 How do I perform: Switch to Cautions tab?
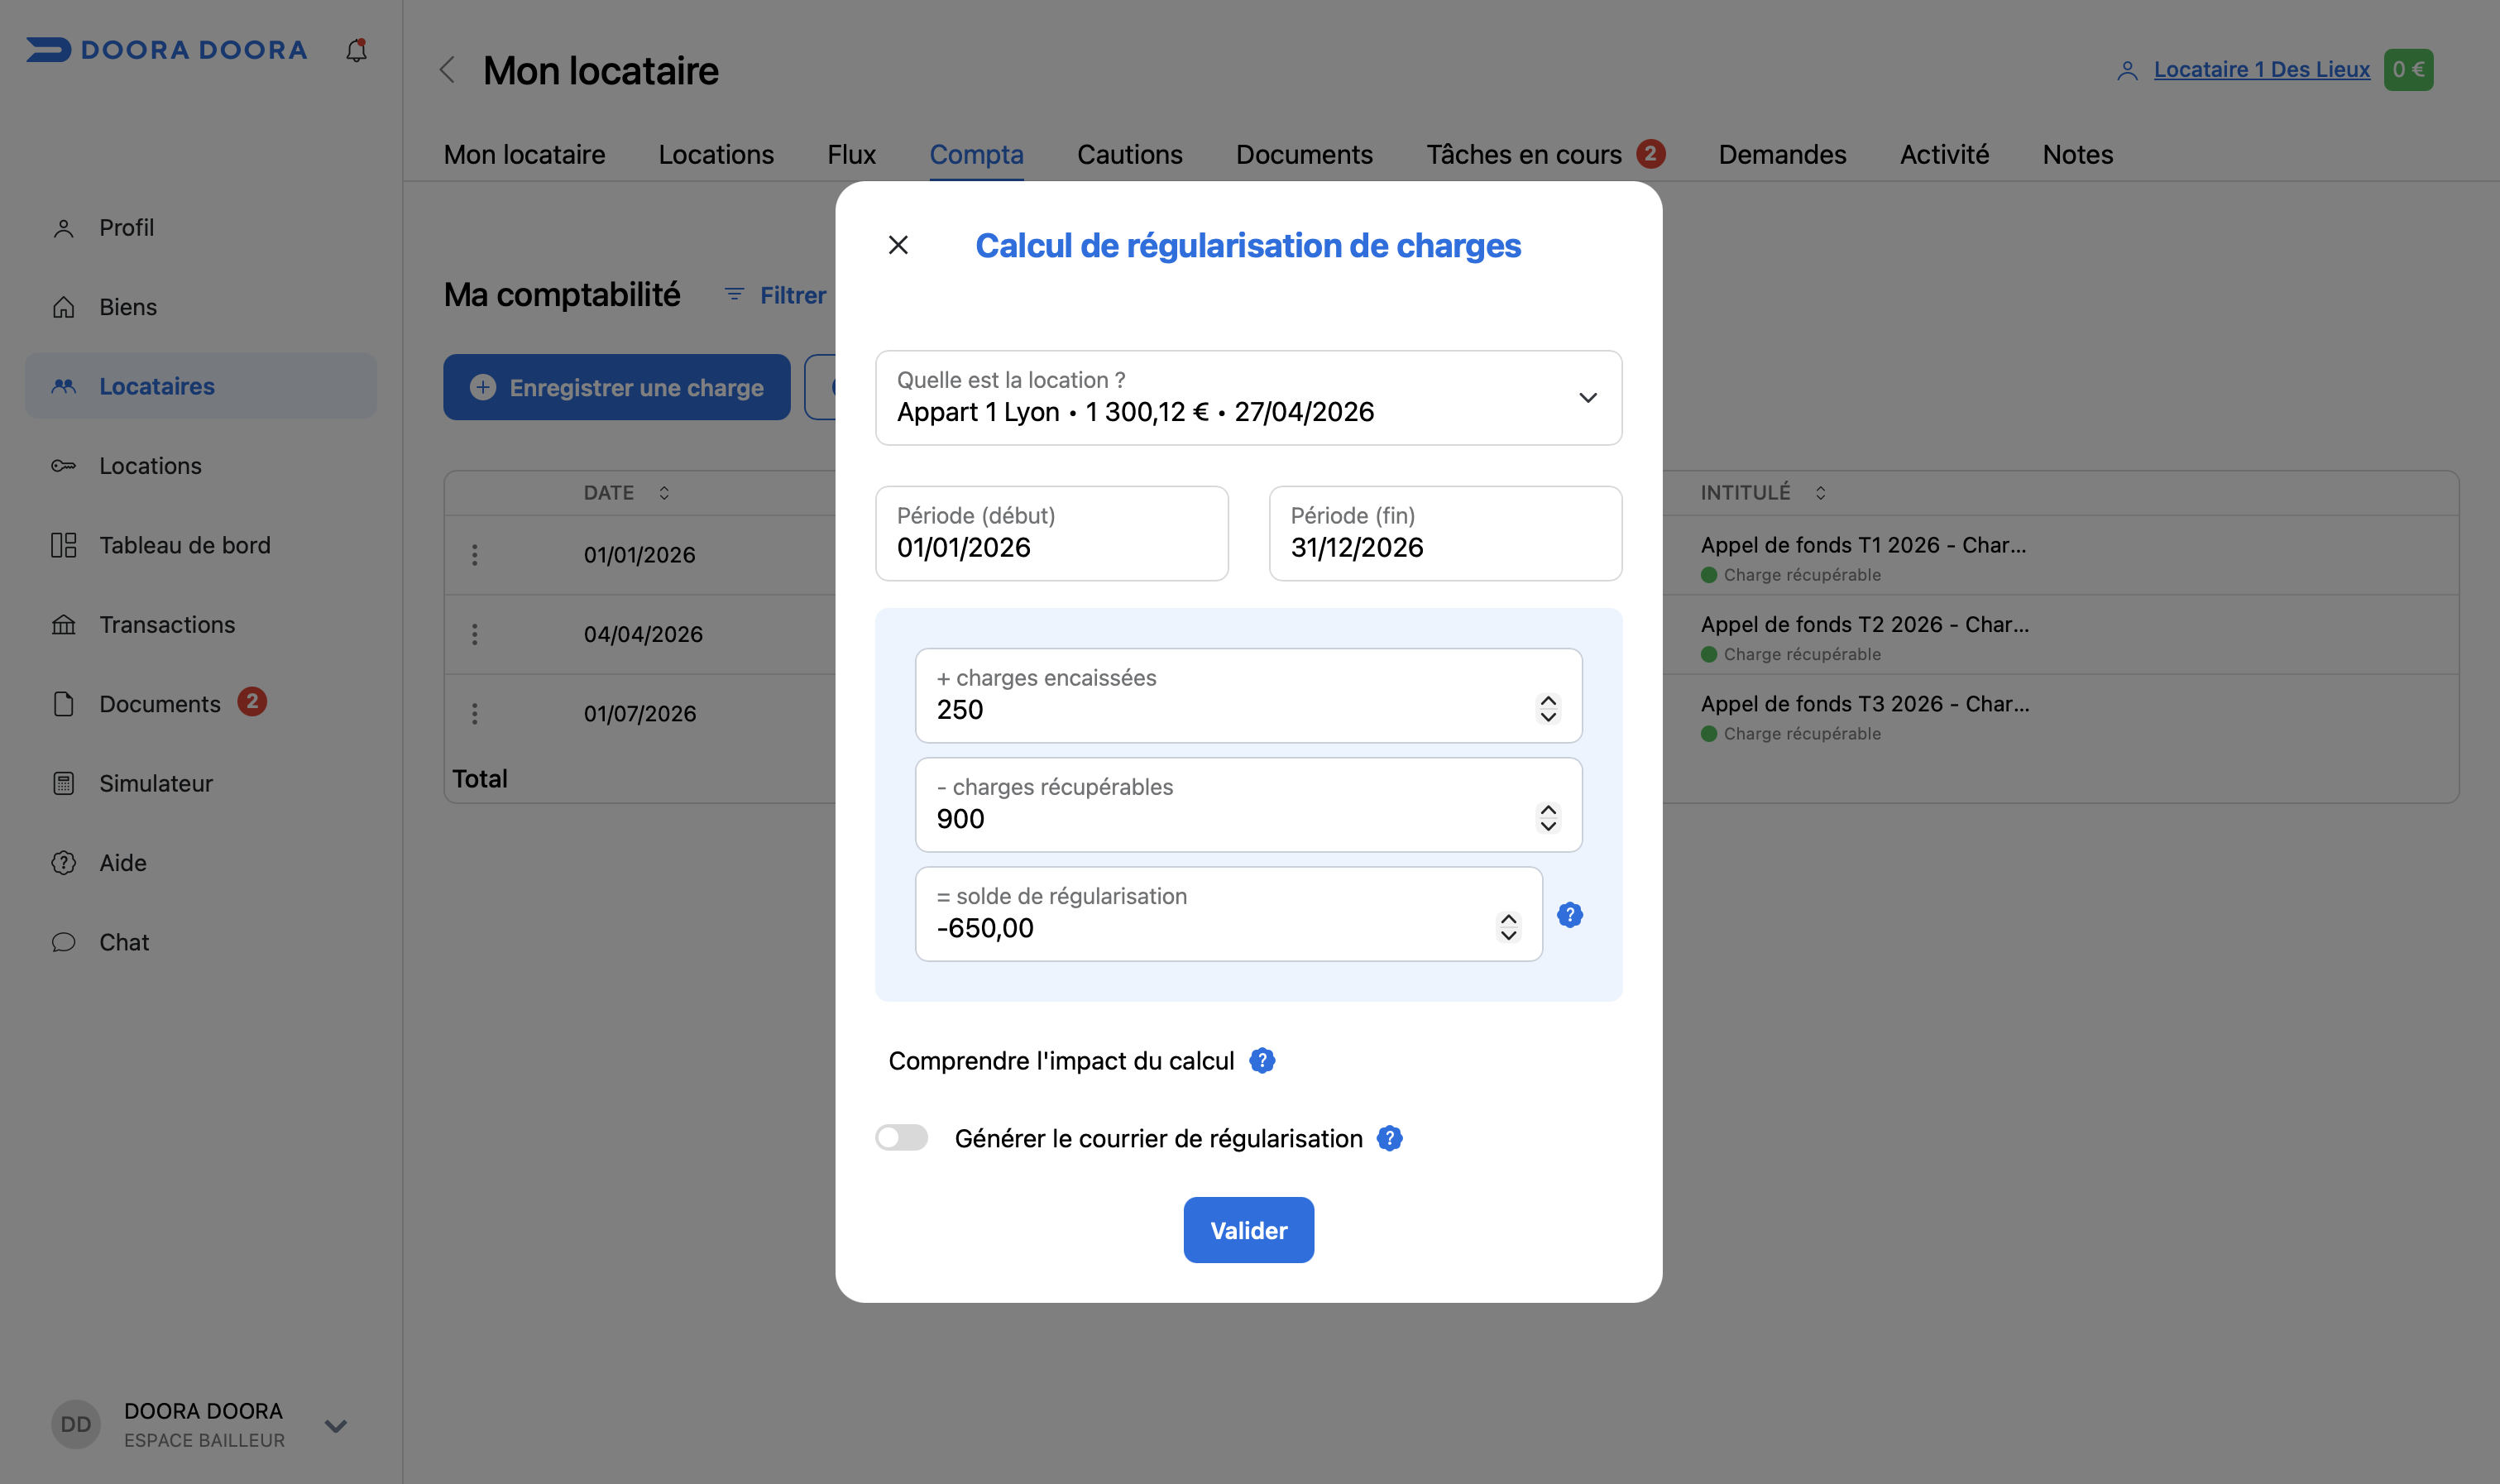(x=1129, y=155)
